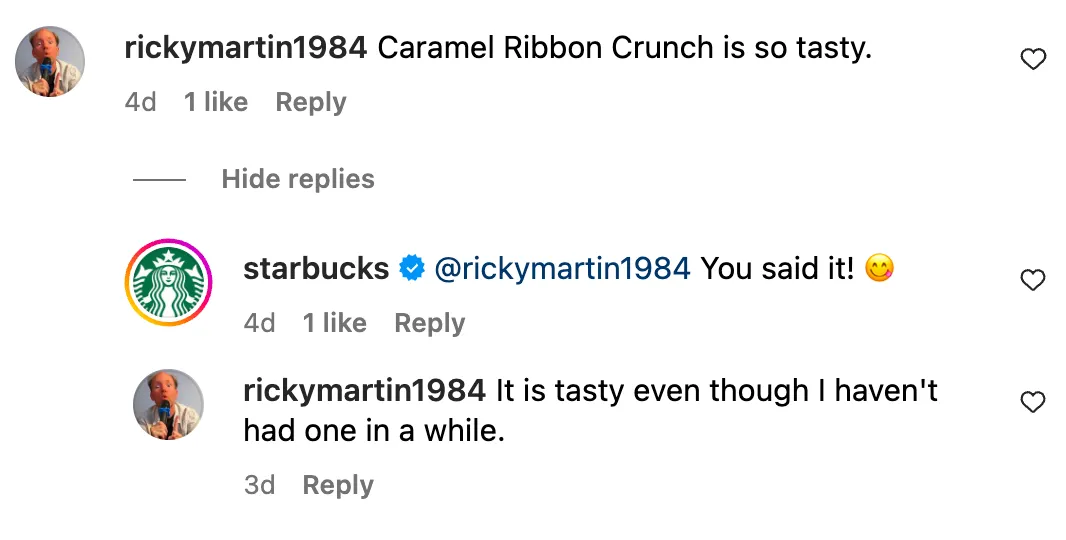Viewport: 1066px width, 540px height.
Task: Click the @rickymartin1984 mention in the Starbucks reply
Action: click(x=562, y=268)
